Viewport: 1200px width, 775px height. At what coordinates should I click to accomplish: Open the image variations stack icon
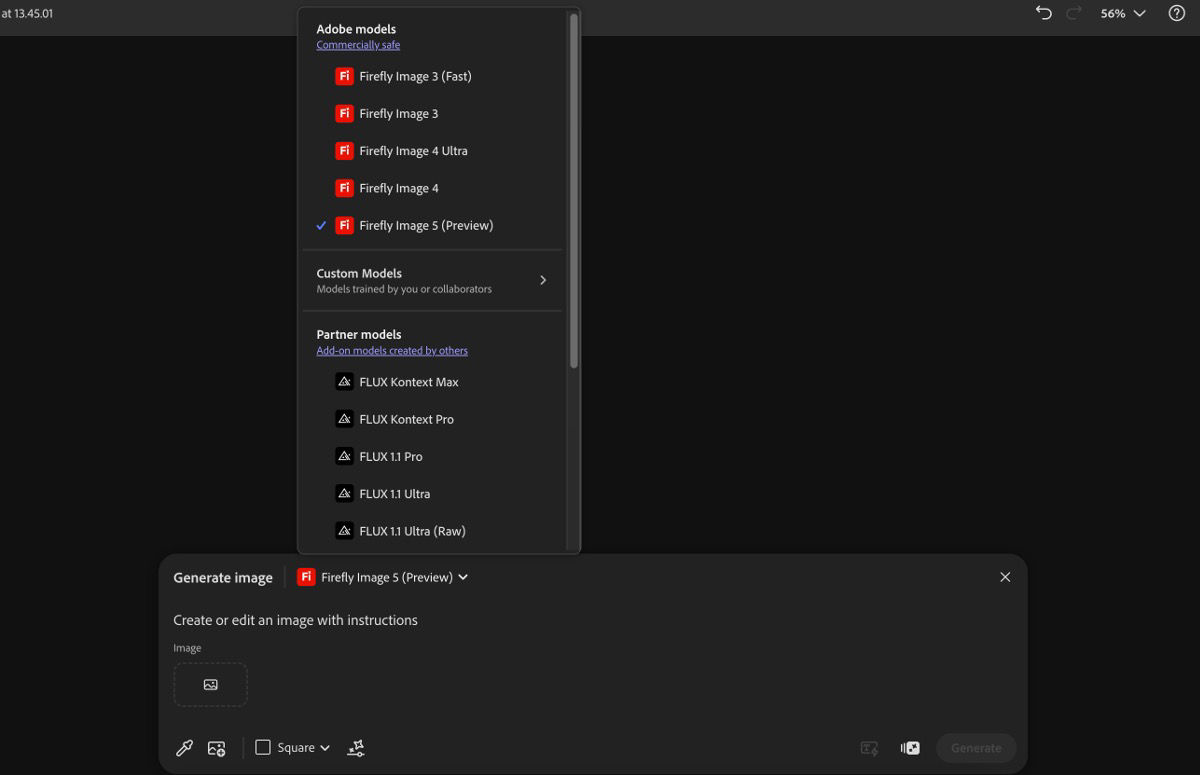click(x=909, y=747)
